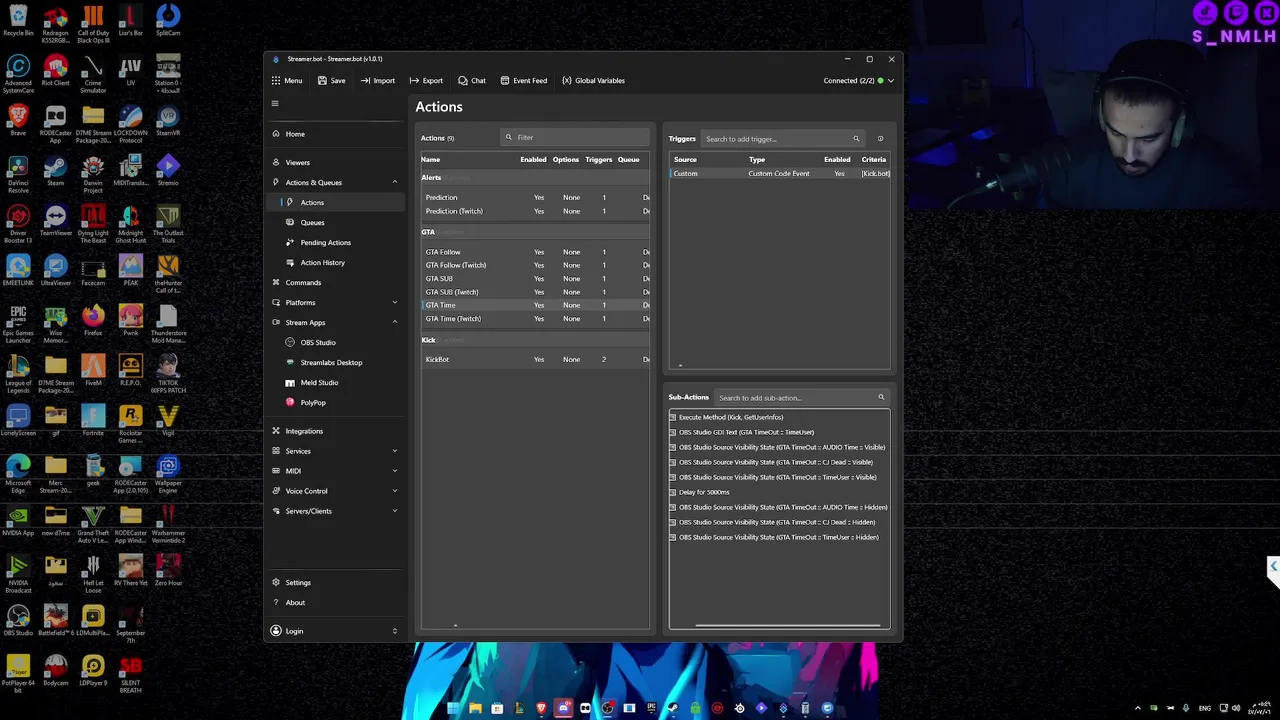Select the Queues icon in sidebar
This screenshot has height=720, width=1280.
click(290, 222)
